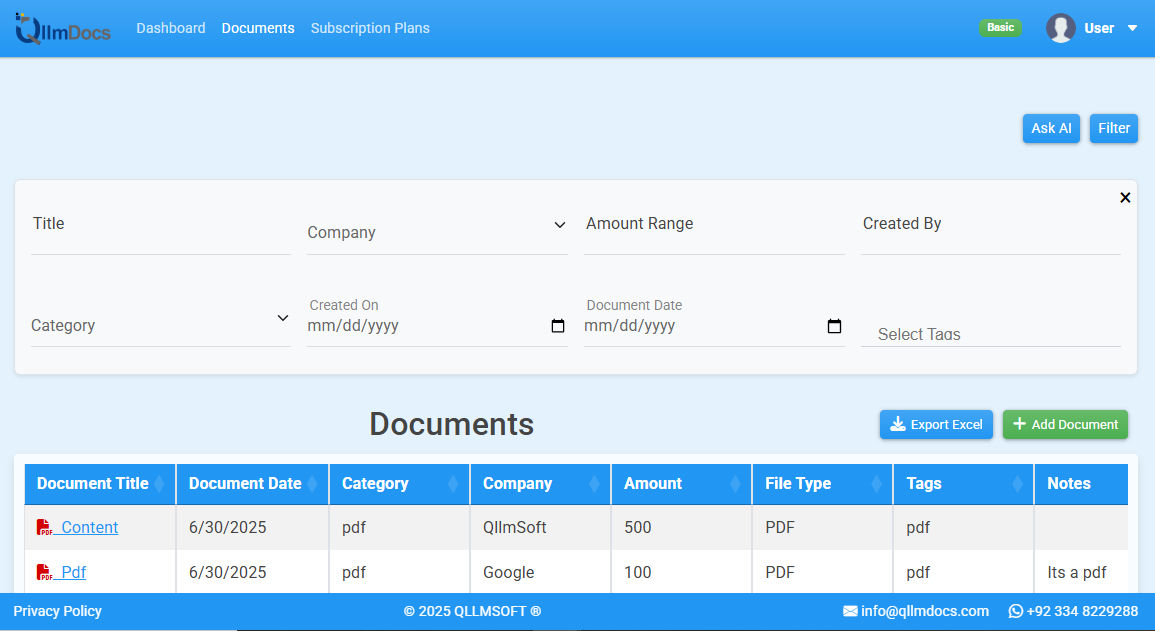Click the Filter button
1155x631 pixels.
(x=1113, y=128)
